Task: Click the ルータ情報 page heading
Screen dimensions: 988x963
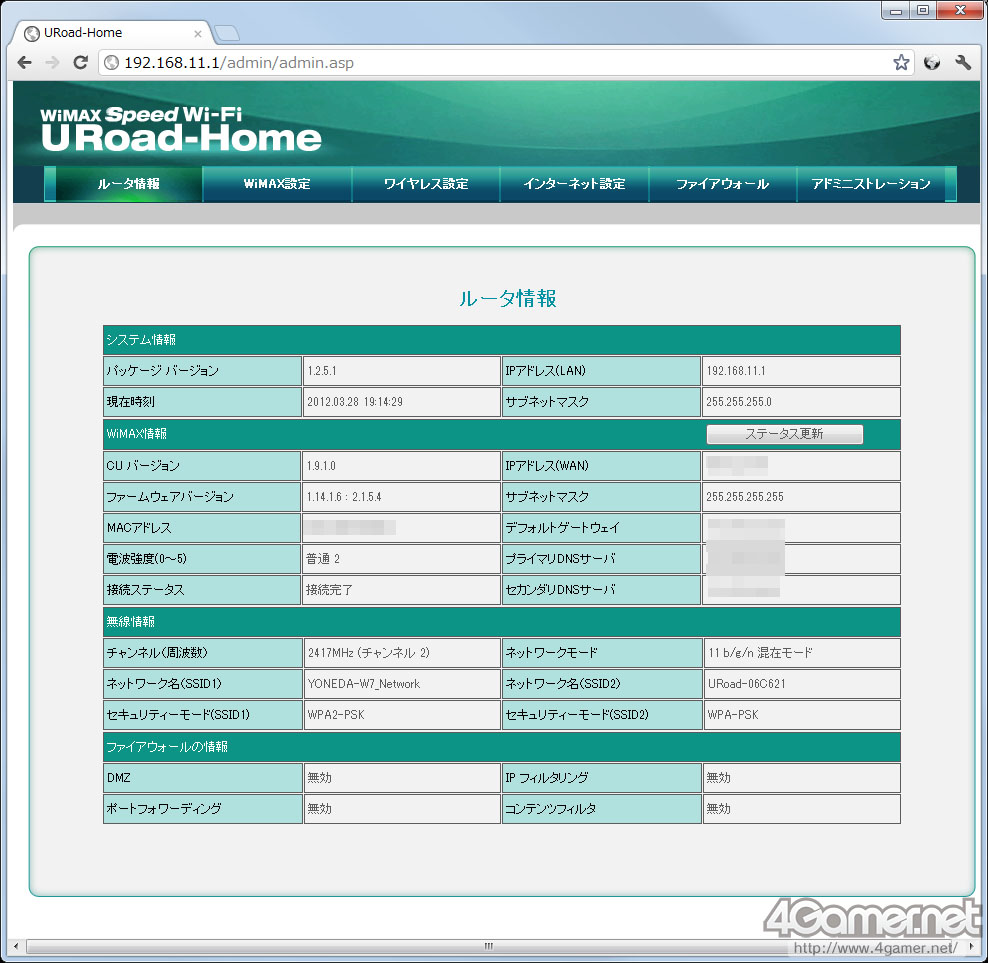Action: click(507, 298)
